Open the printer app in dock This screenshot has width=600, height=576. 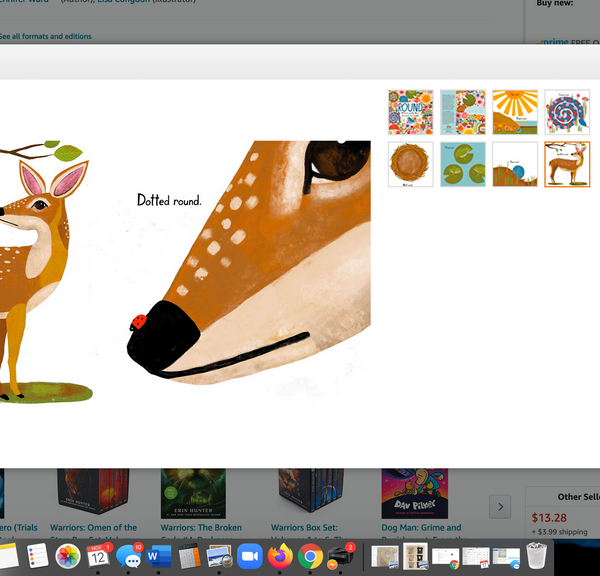click(340, 556)
